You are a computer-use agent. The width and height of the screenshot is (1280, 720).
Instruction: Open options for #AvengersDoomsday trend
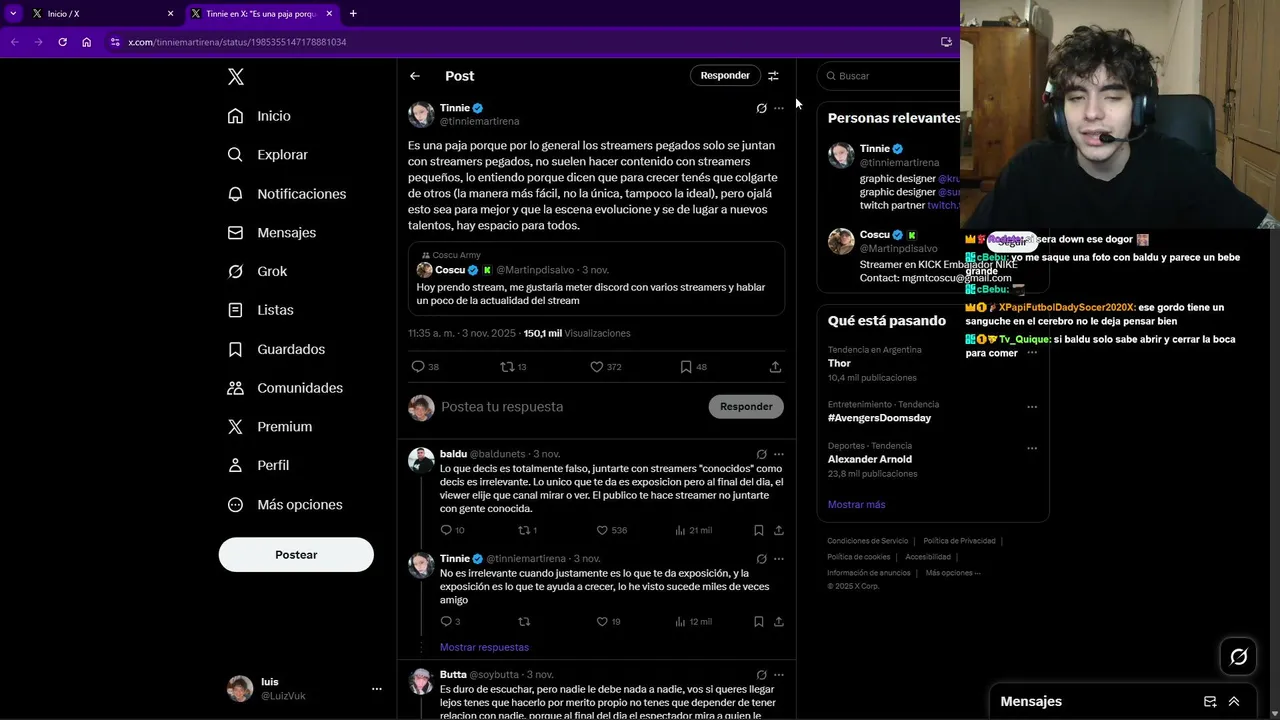1032,407
